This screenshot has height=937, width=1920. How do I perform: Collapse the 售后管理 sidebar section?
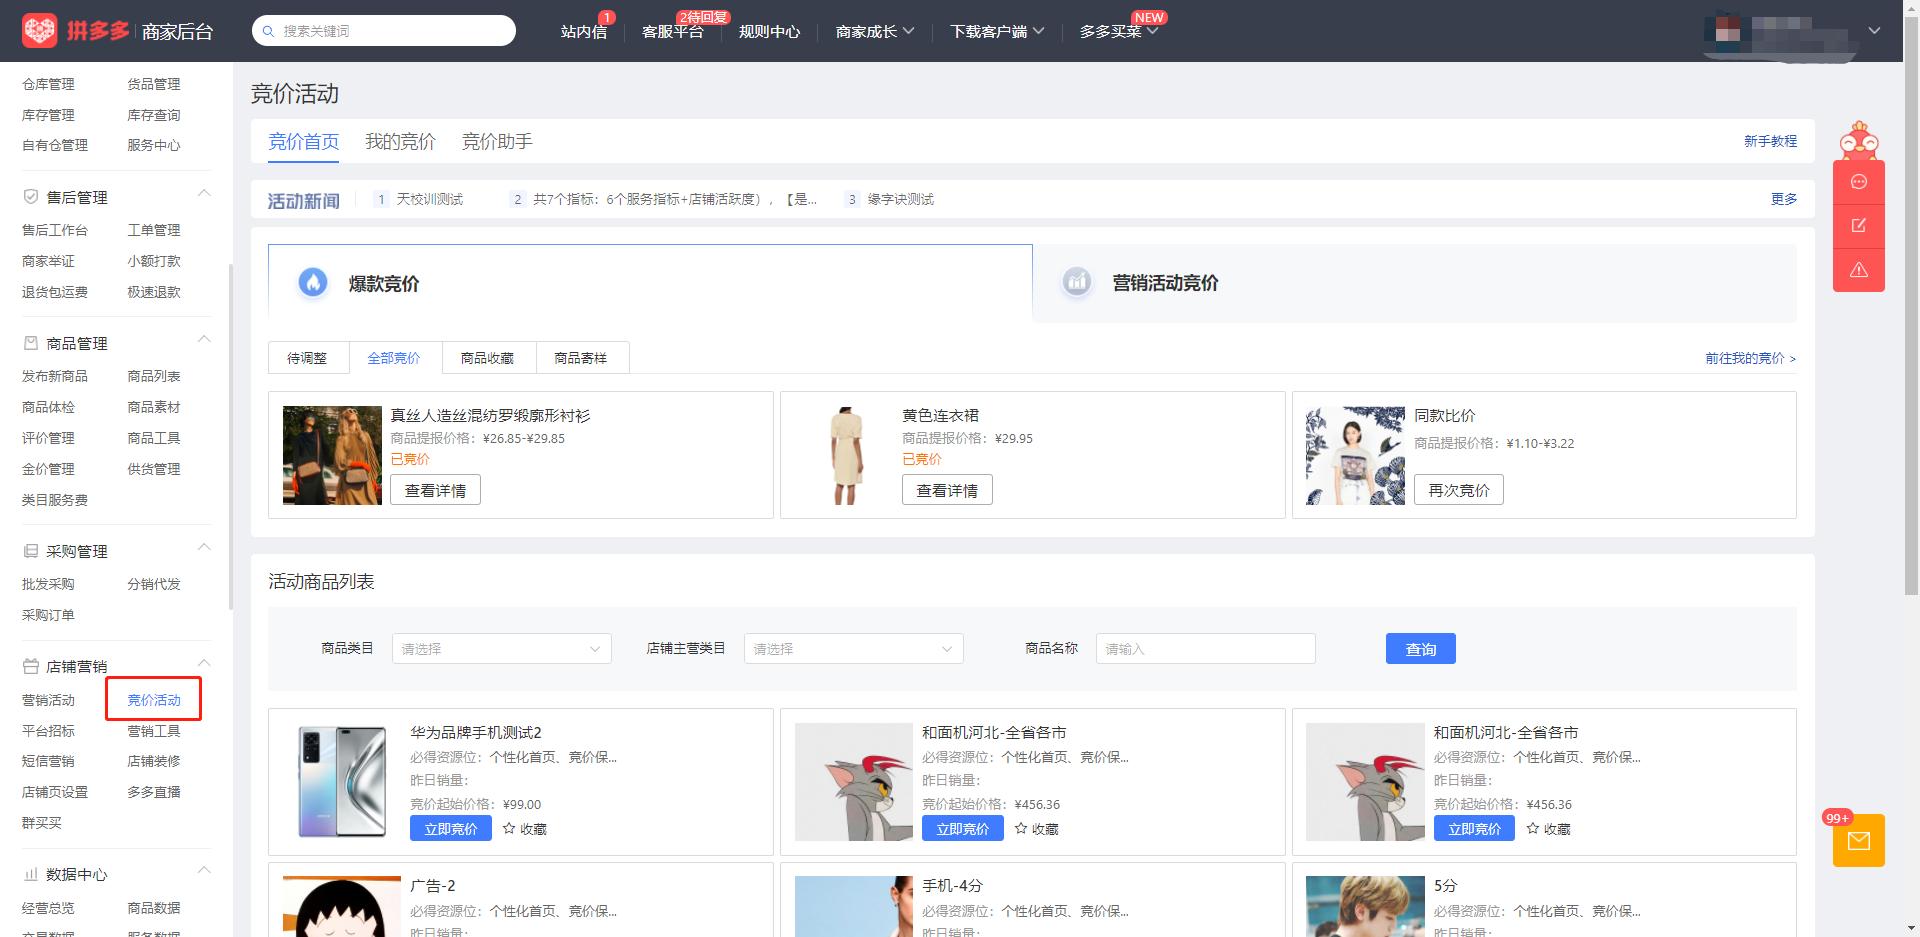[x=204, y=192]
